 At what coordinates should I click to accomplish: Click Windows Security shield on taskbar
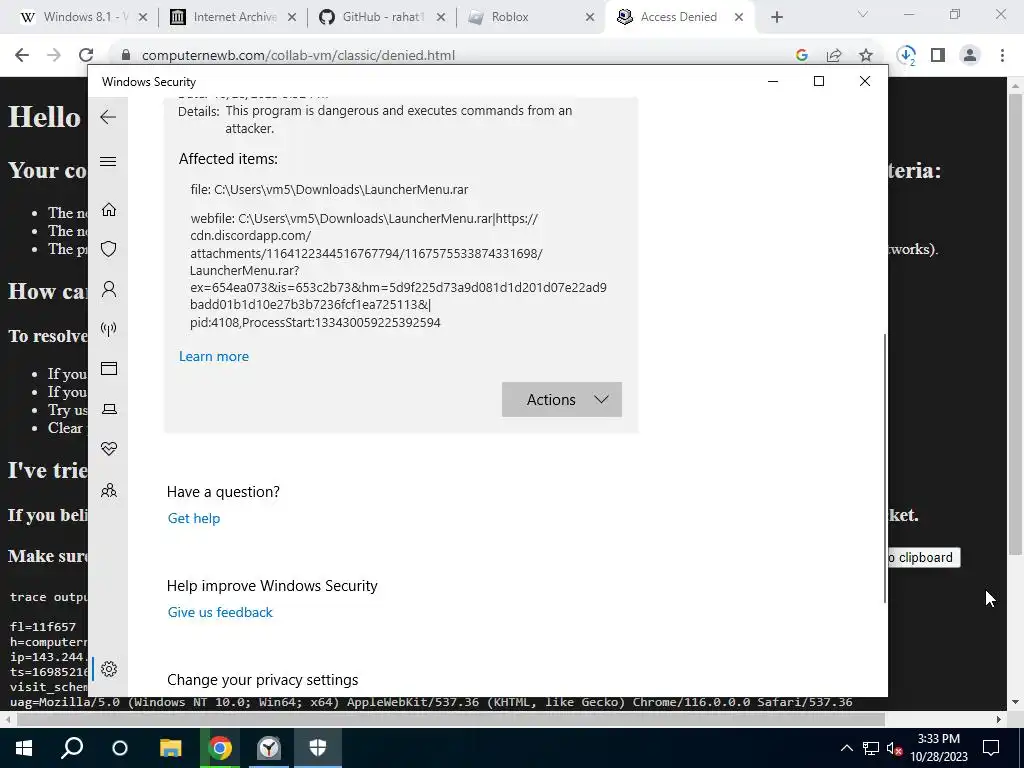click(318, 748)
